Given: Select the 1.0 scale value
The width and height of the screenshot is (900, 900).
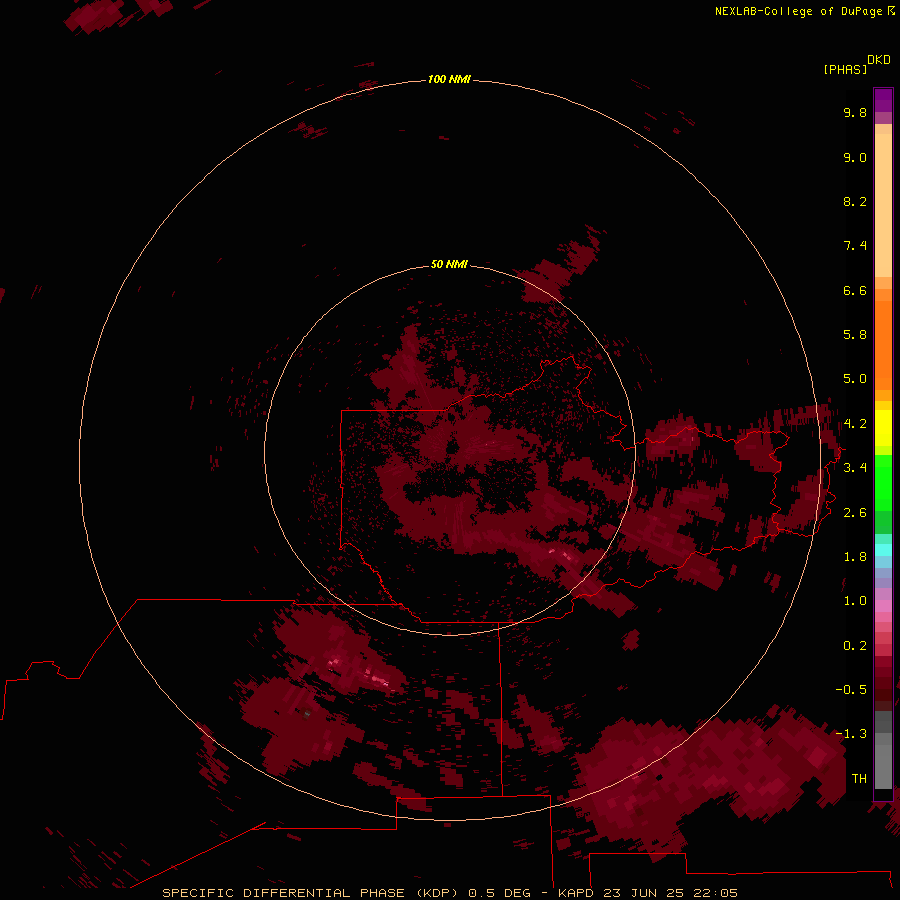Looking at the screenshot, I should click(x=855, y=601).
